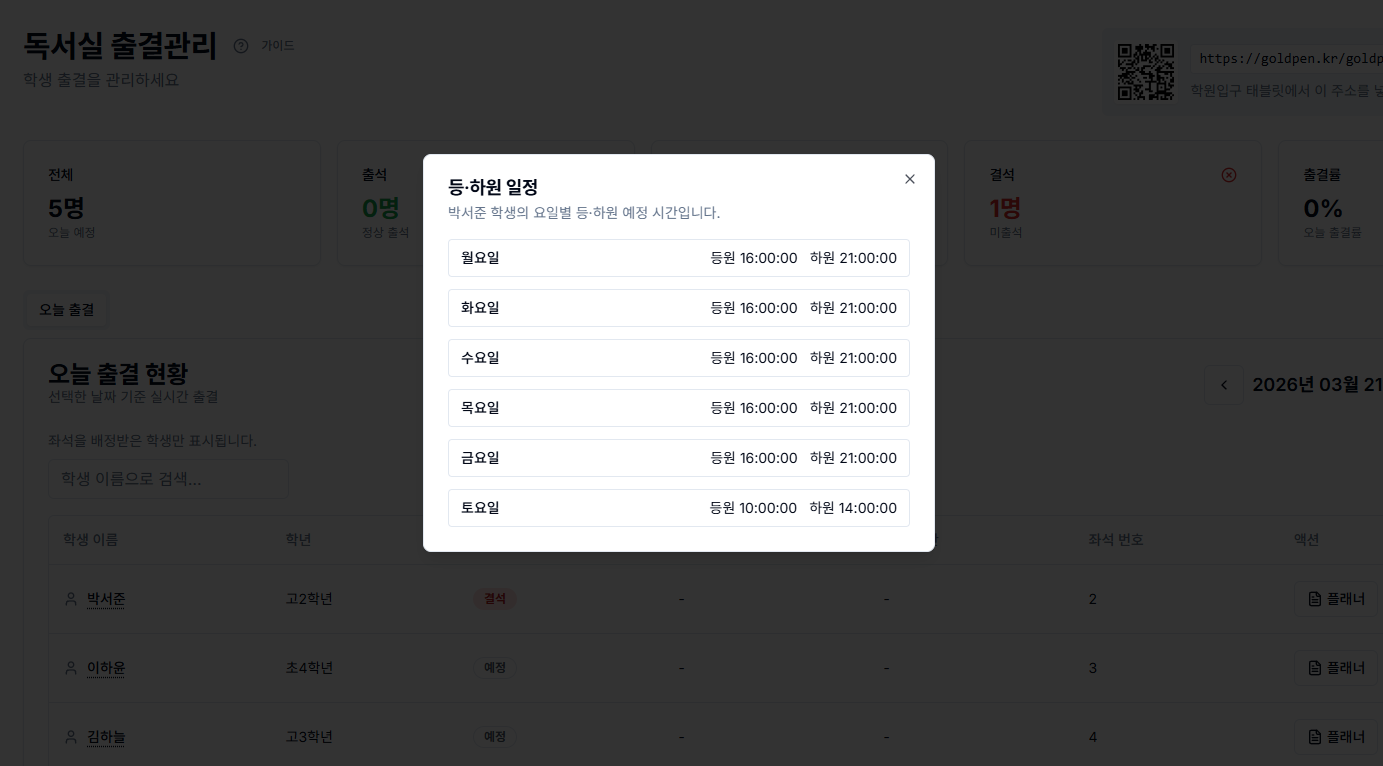Click the 예정 status badge for 김하늘

pyautogui.click(x=494, y=737)
